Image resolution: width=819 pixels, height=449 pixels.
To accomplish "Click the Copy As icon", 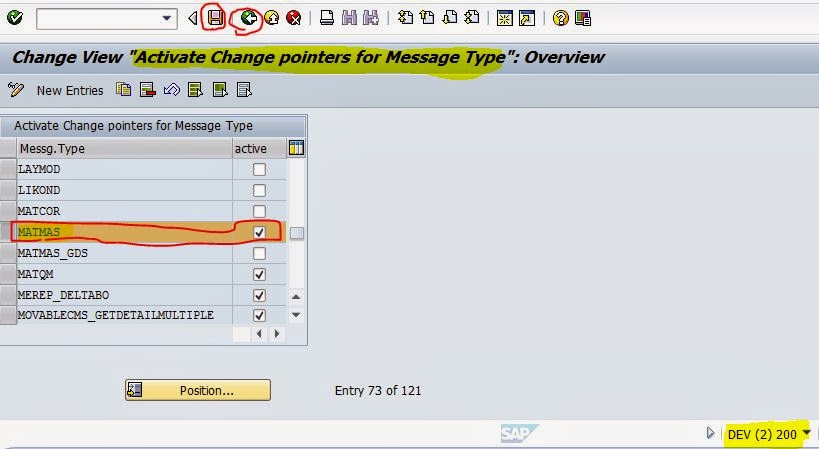I will pyautogui.click(x=123, y=90).
